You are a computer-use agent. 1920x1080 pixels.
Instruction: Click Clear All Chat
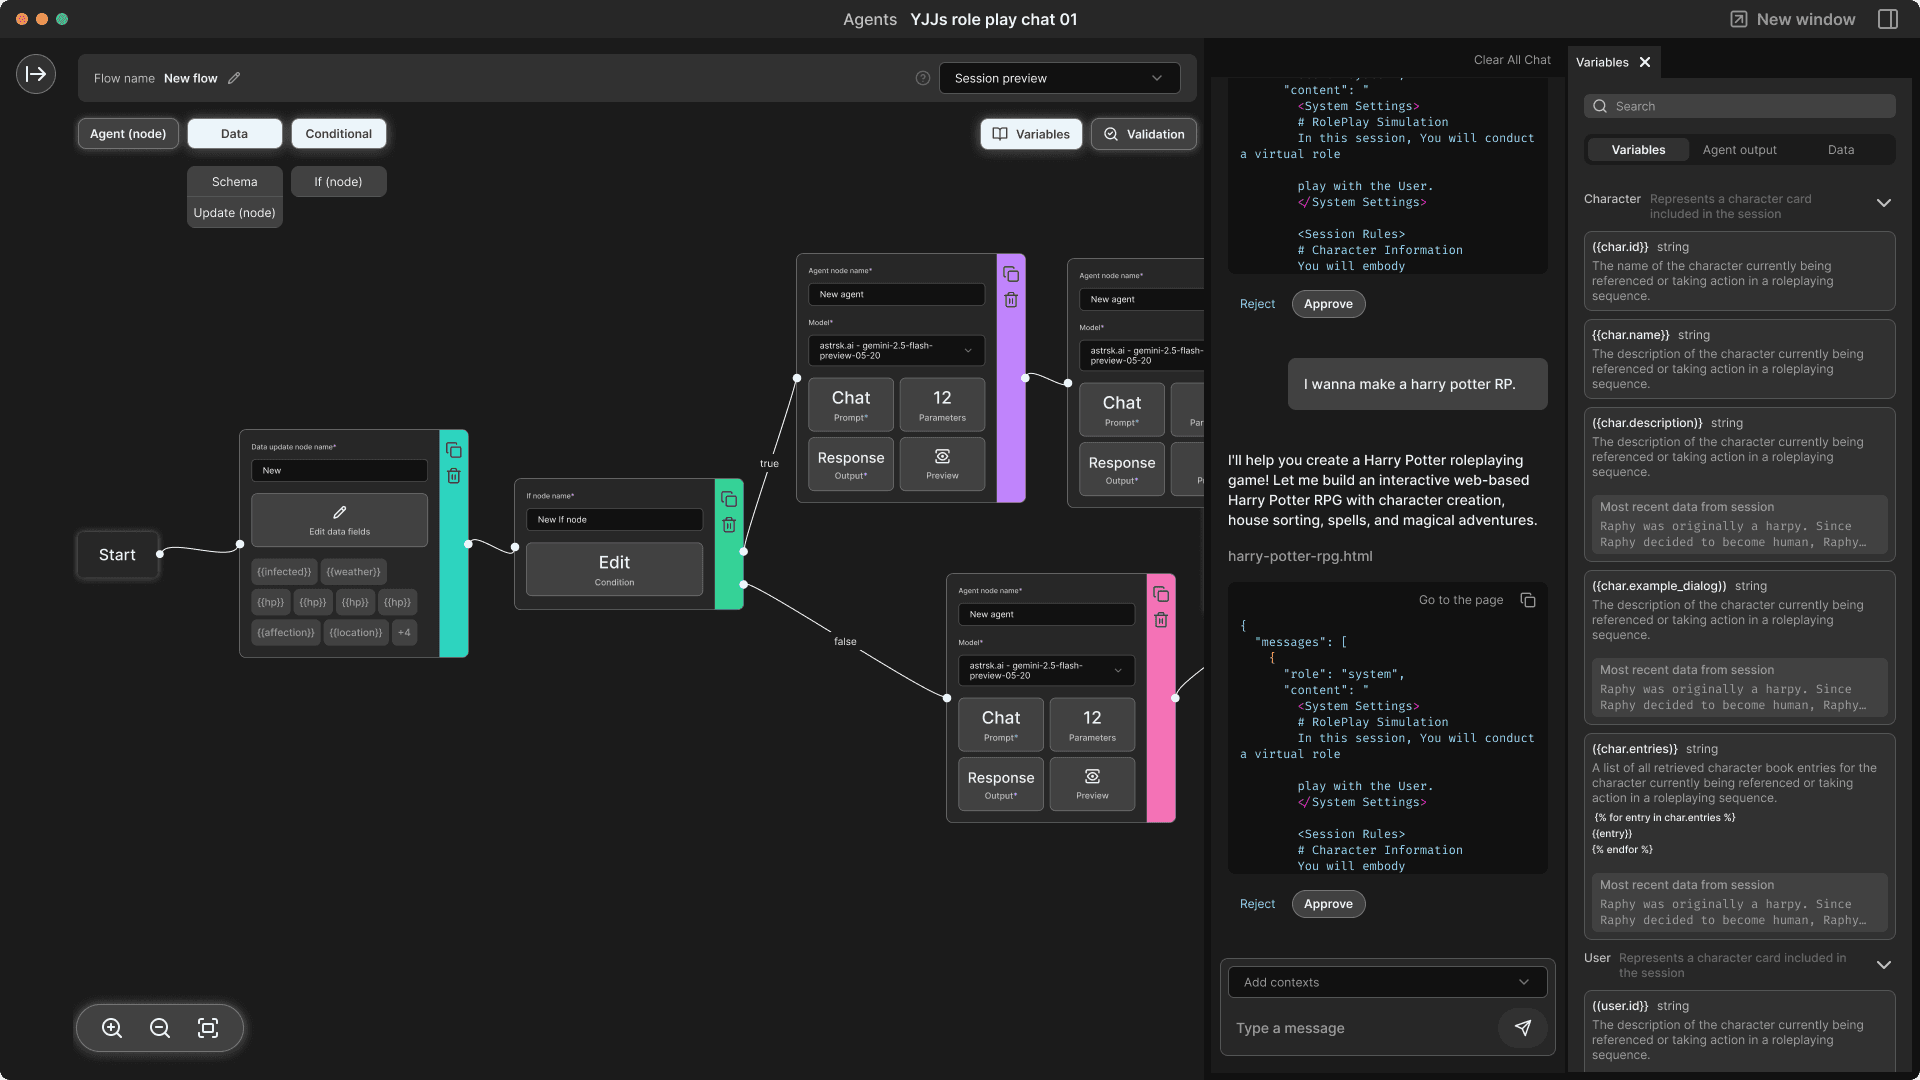pos(1511,60)
